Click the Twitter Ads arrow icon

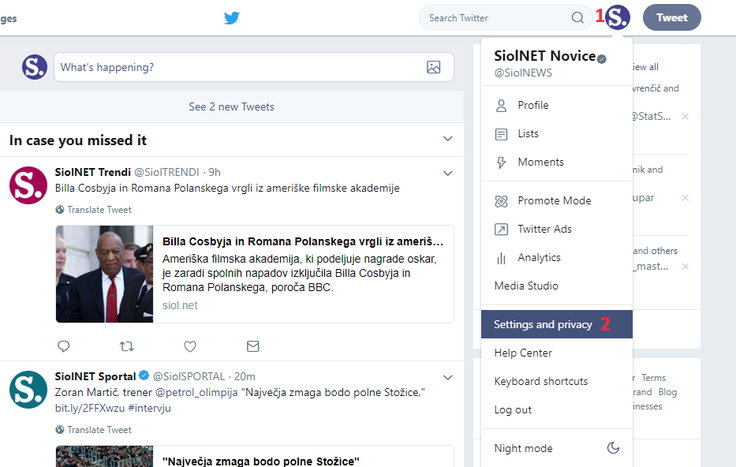(501, 230)
